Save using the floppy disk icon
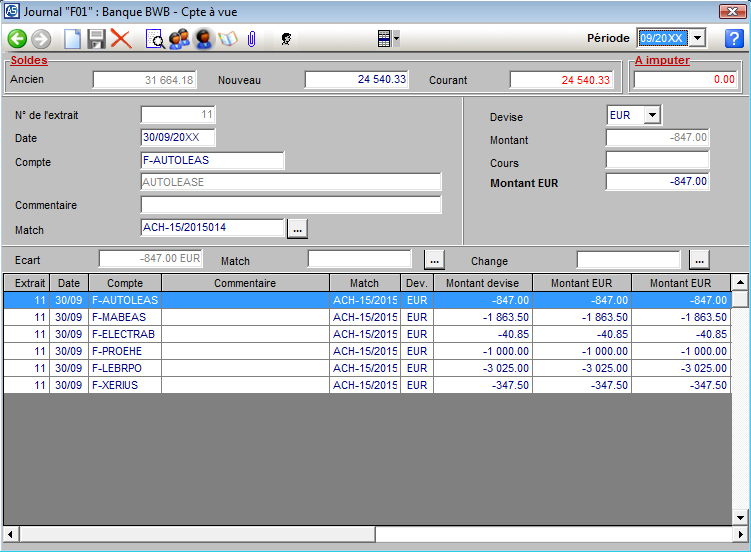Viewport: 751px width, 552px height. coord(97,39)
